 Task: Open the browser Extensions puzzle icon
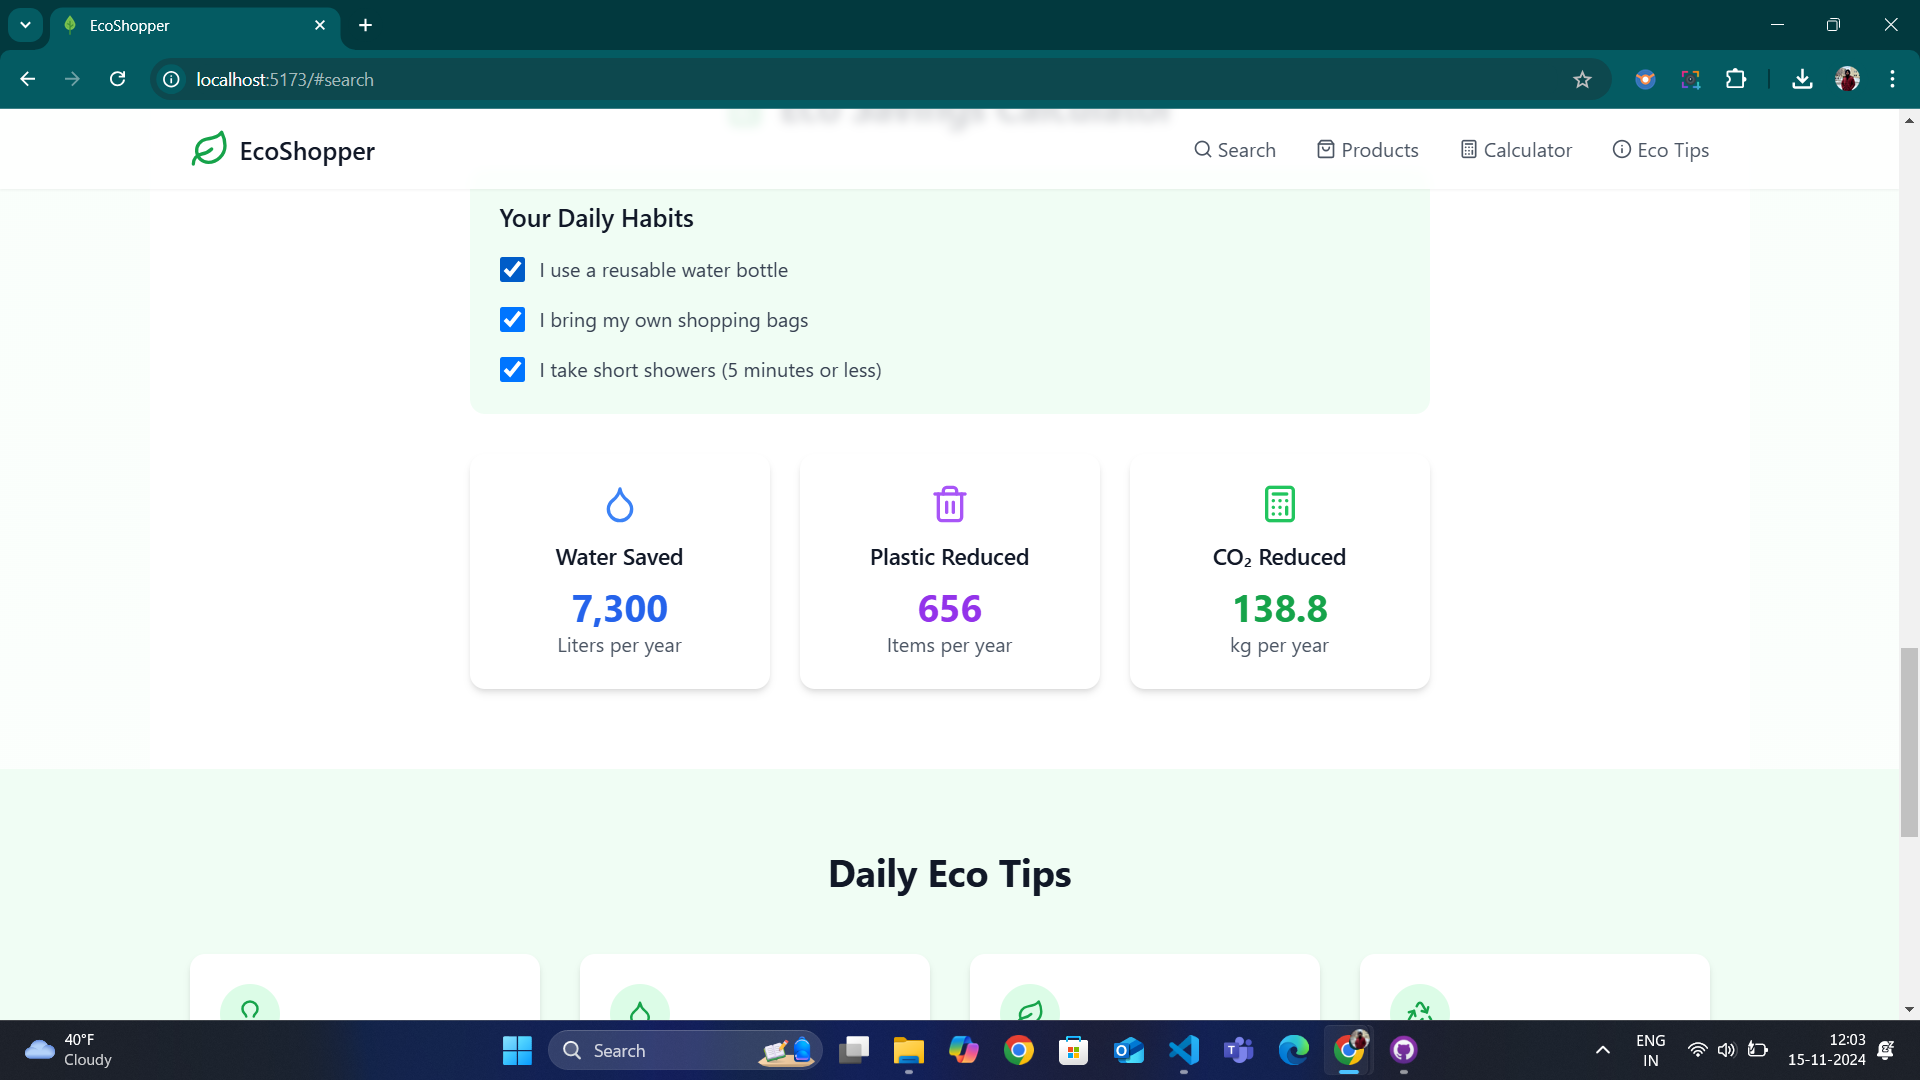click(1736, 80)
